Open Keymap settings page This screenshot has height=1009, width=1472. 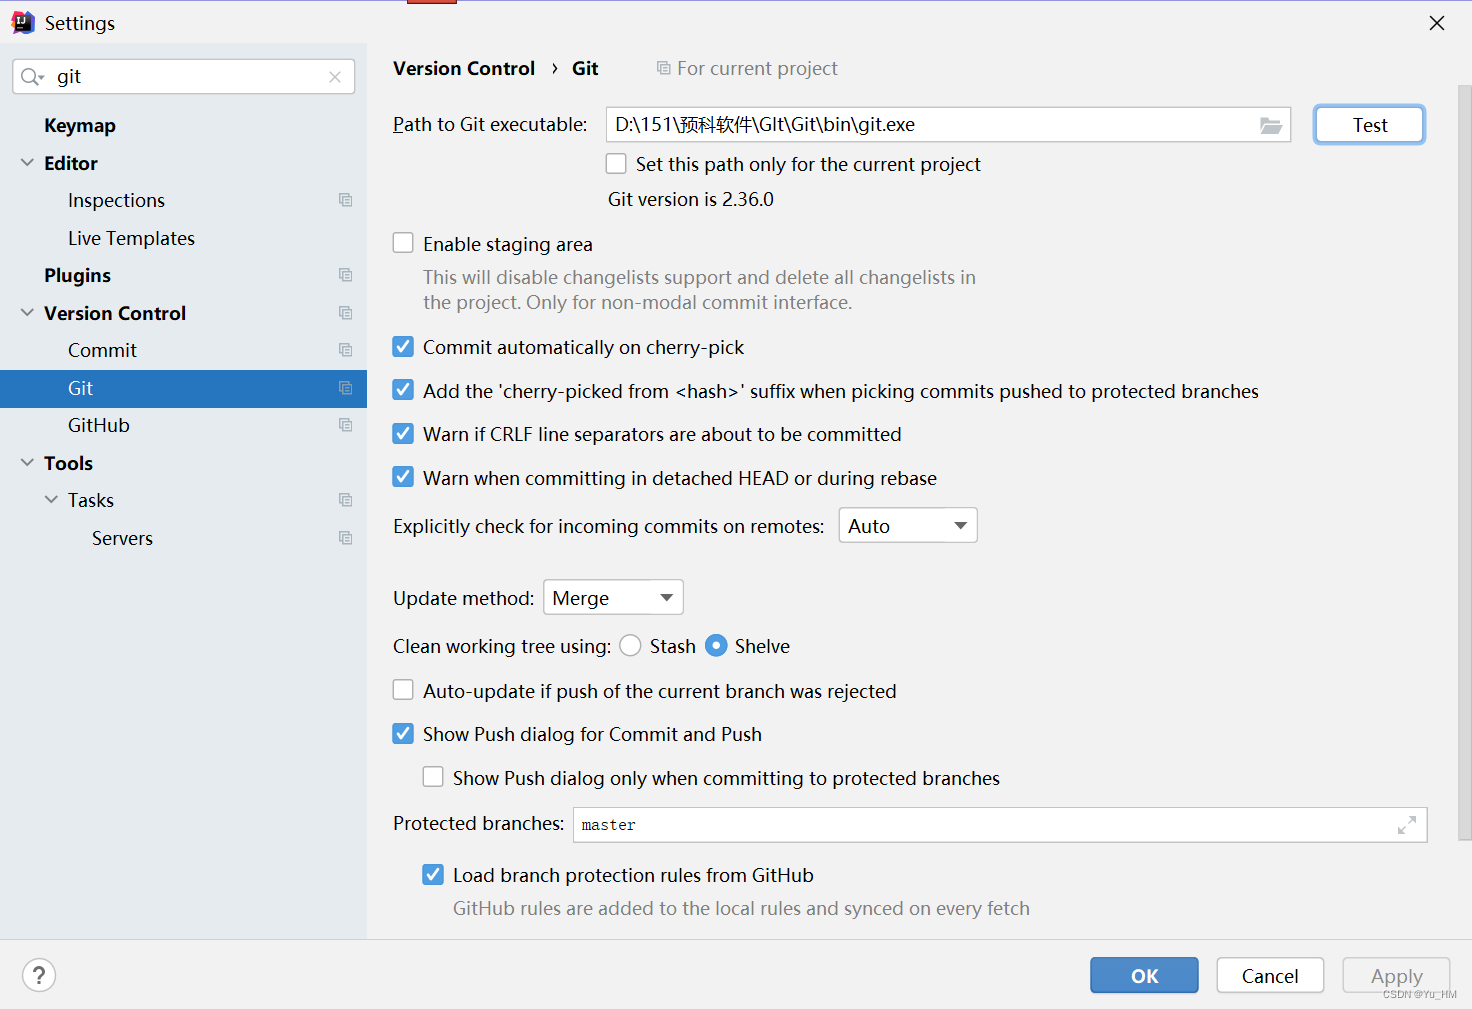coord(80,125)
